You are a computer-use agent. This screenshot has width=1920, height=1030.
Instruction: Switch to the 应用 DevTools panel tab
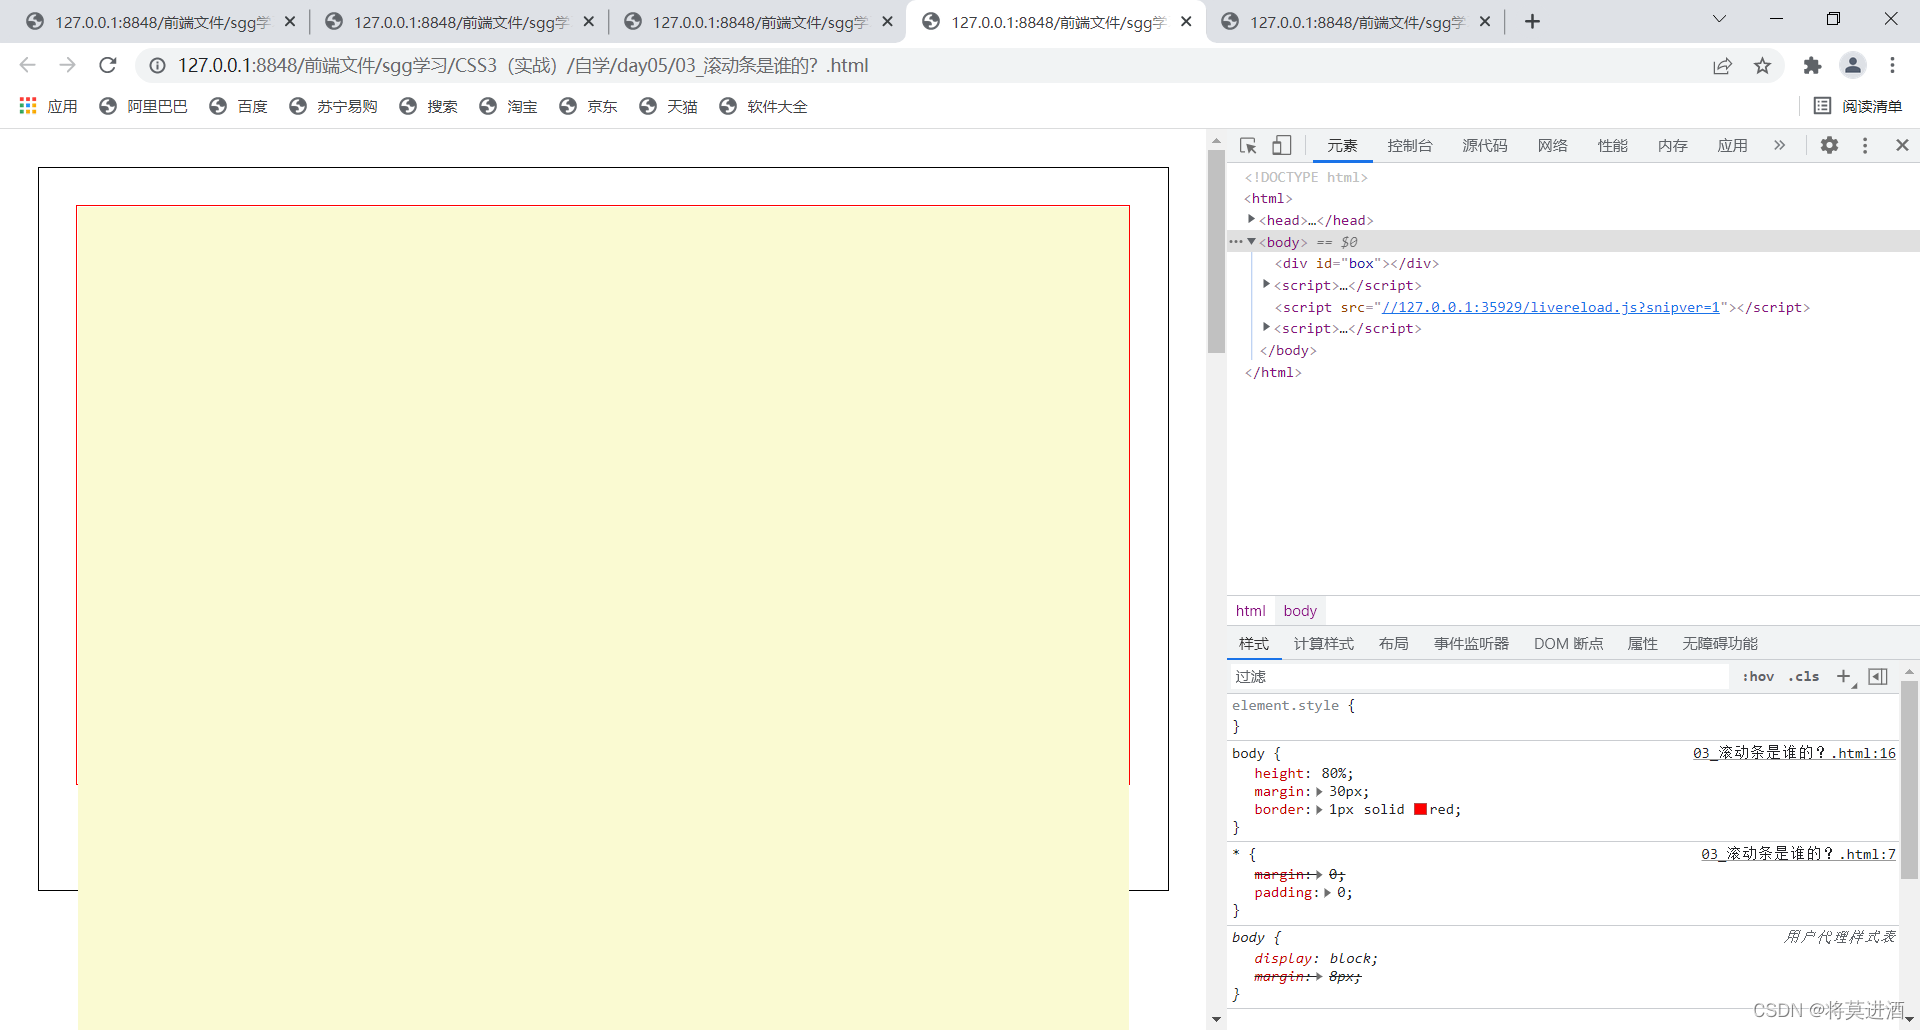[x=1732, y=146]
